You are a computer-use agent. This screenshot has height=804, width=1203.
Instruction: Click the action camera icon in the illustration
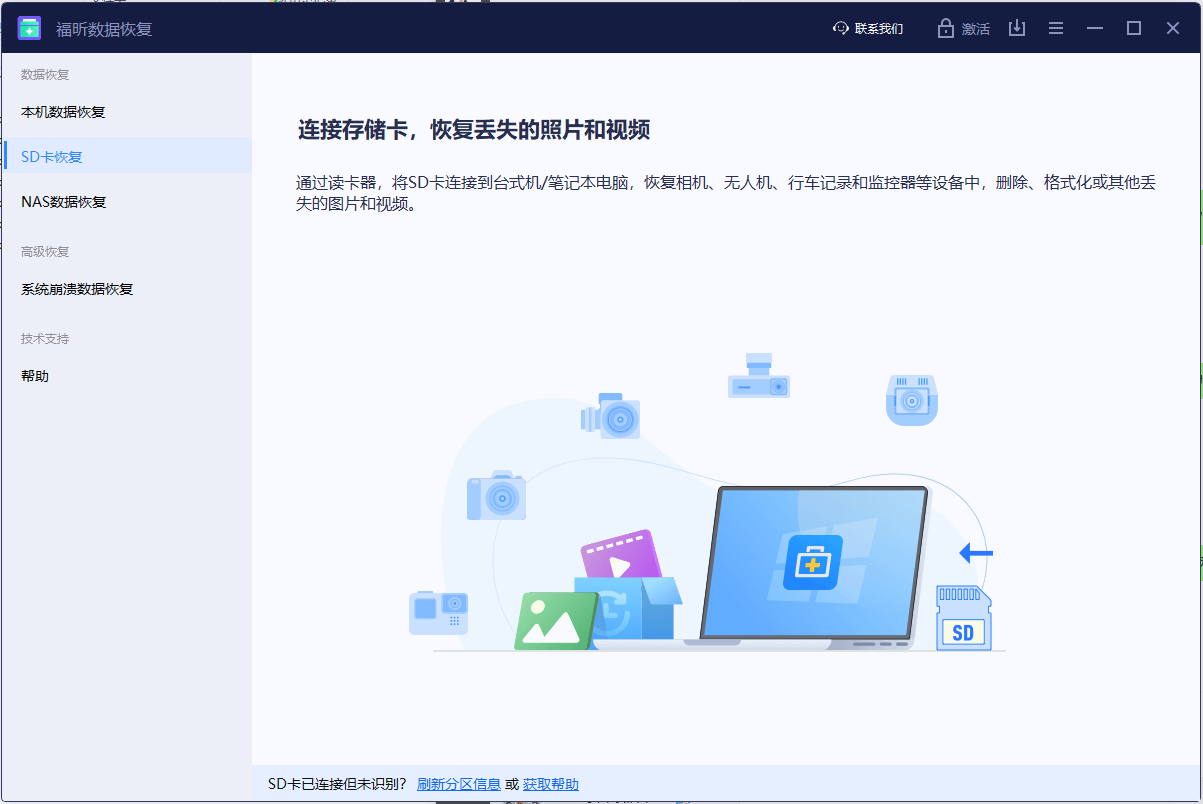pyautogui.click(x=438, y=612)
